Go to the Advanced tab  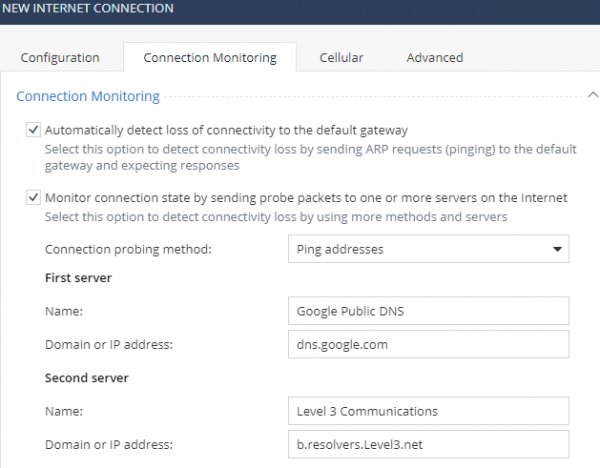(x=434, y=58)
